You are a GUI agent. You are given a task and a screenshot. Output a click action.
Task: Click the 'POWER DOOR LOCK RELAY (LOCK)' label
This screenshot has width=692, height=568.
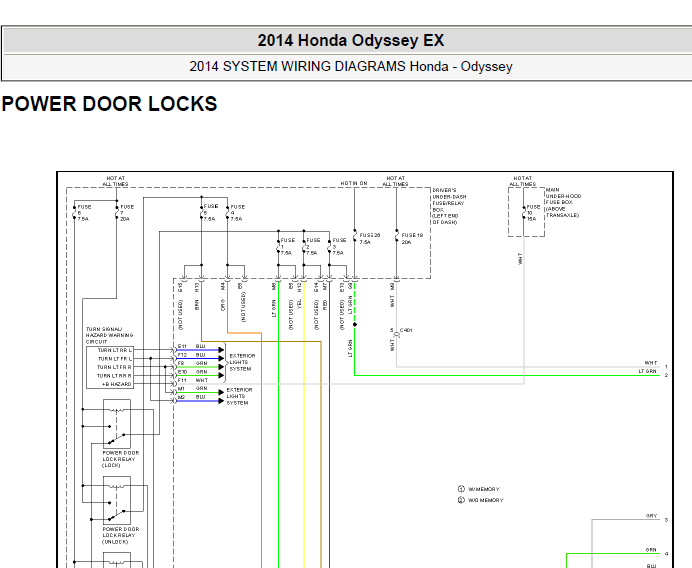(x=120, y=459)
